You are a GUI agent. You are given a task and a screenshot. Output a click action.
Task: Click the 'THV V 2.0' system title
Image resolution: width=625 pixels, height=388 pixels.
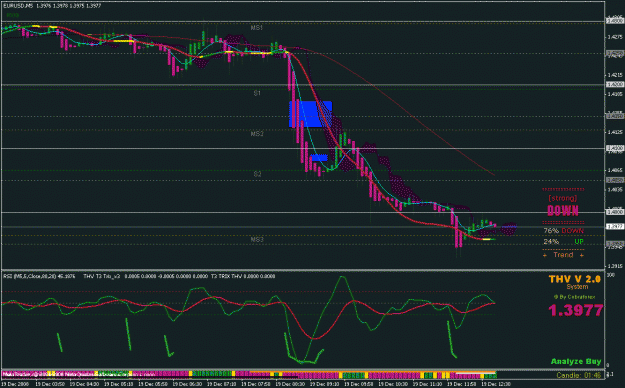574,279
